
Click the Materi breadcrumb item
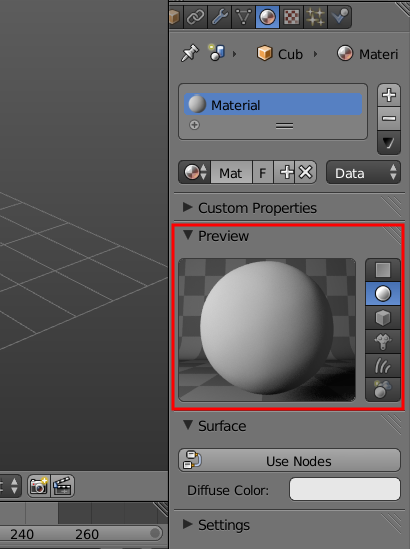tap(368, 54)
